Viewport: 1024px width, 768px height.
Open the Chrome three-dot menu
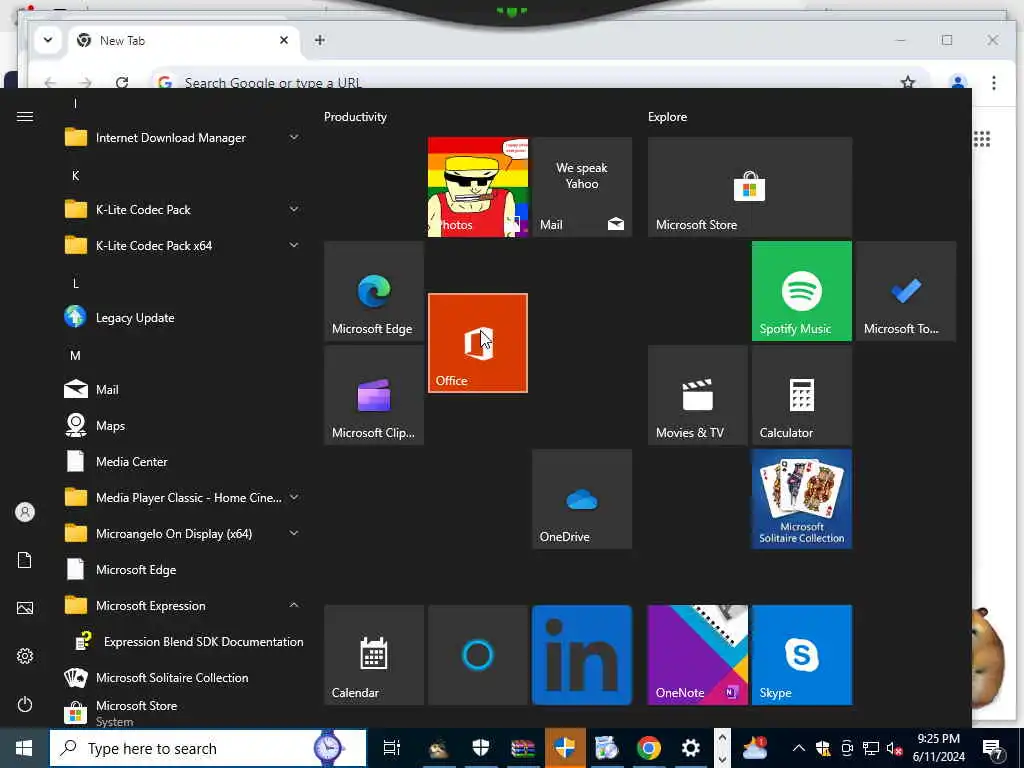[993, 82]
